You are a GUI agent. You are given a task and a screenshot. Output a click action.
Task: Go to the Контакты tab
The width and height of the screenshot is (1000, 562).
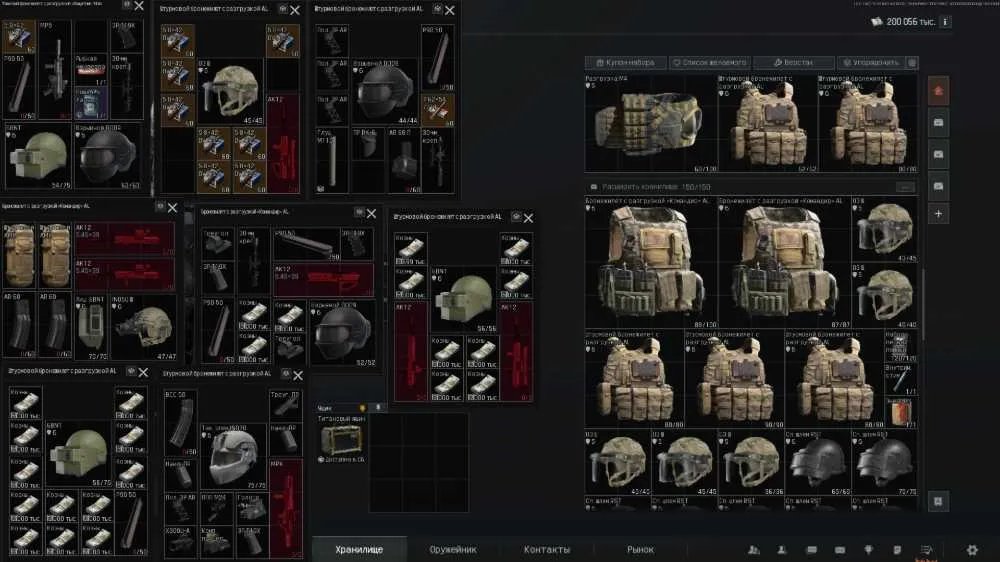pyautogui.click(x=547, y=549)
